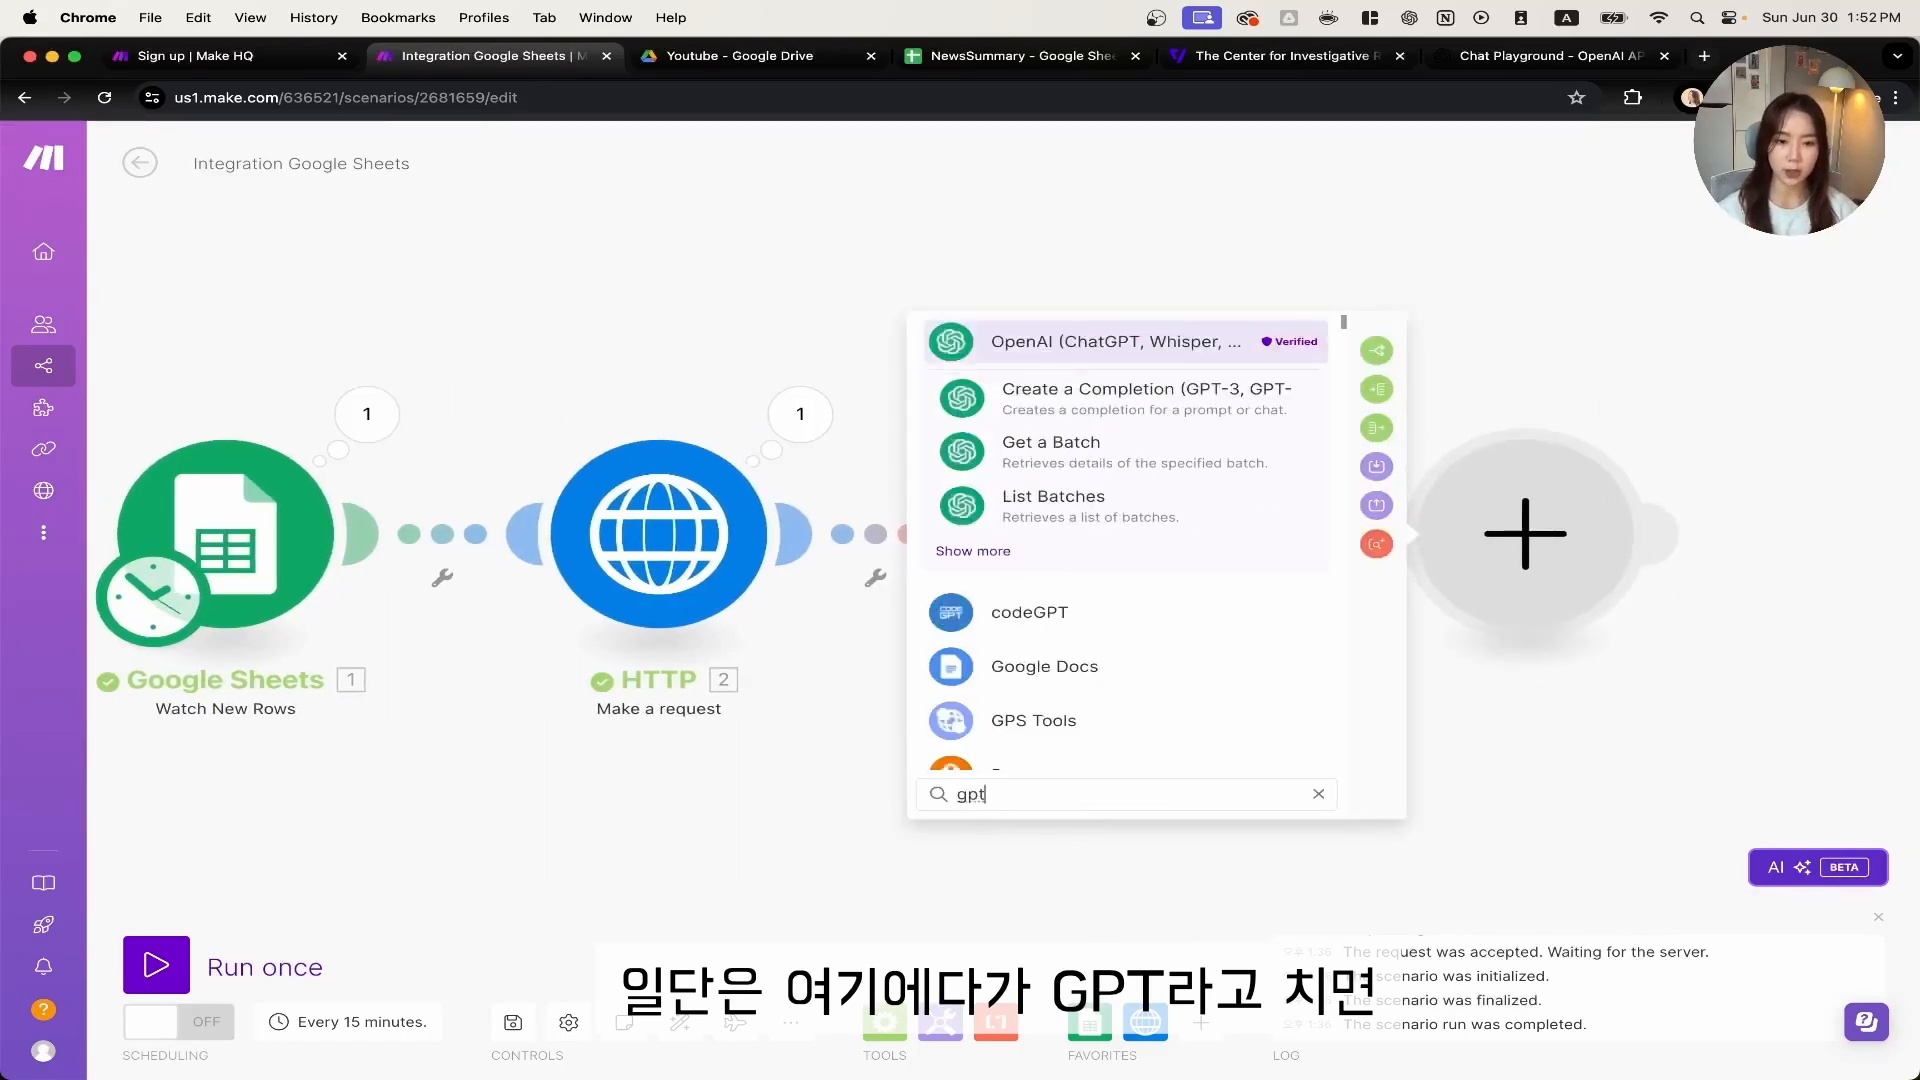This screenshot has height=1080, width=1920.
Task: Open the Team sidebar icon
Action: point(43,324)
